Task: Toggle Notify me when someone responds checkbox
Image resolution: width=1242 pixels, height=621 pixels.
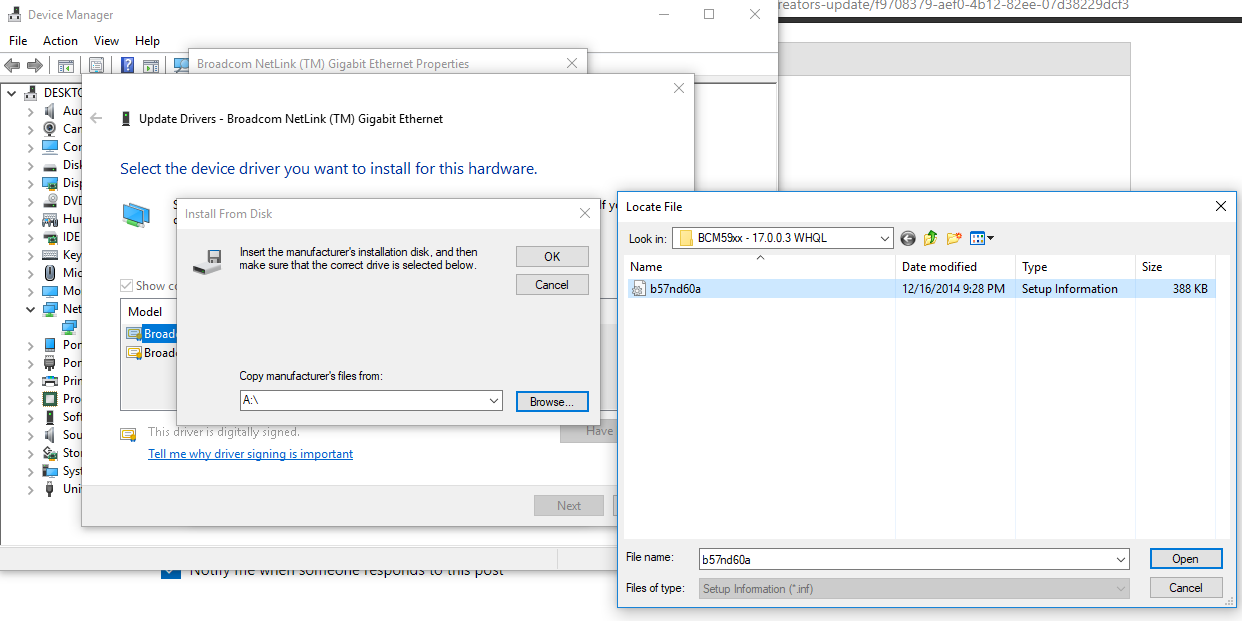Action: point(171,571)
